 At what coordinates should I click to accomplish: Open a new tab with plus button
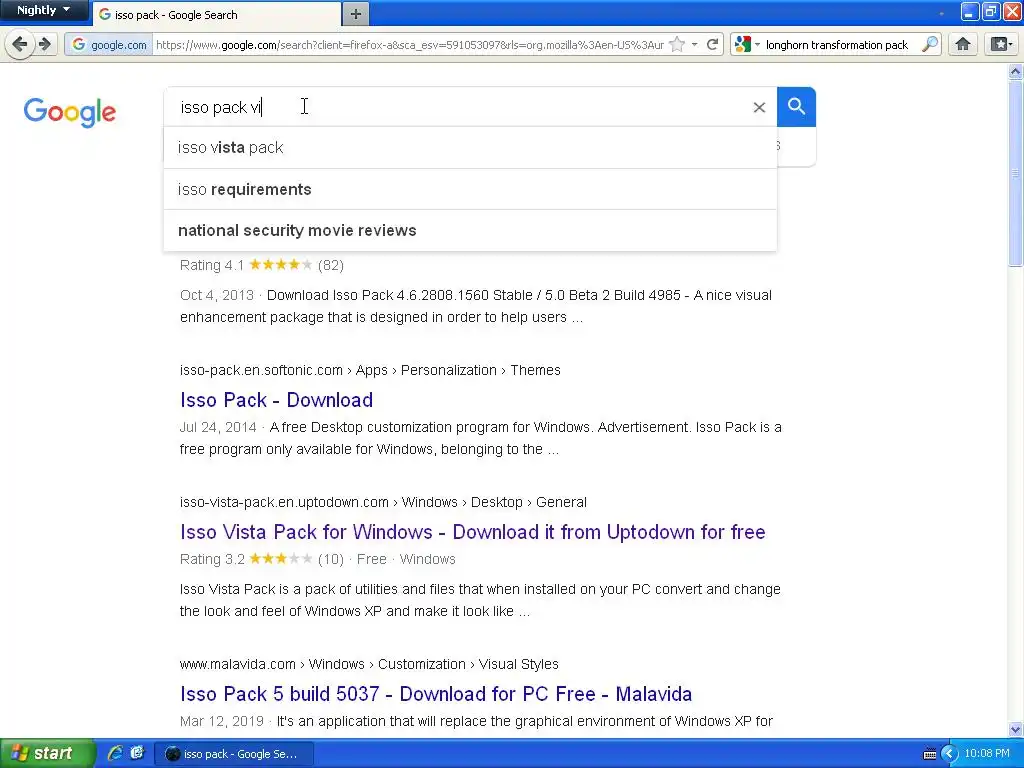tap(355, 14)
